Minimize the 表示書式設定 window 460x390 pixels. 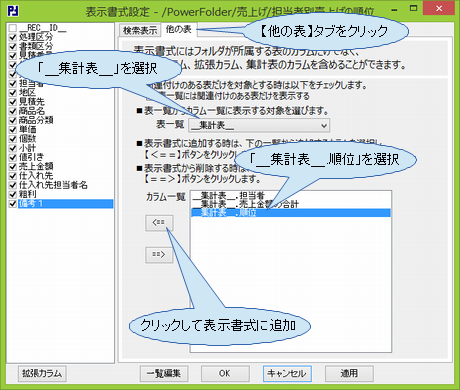pos(394,9)
